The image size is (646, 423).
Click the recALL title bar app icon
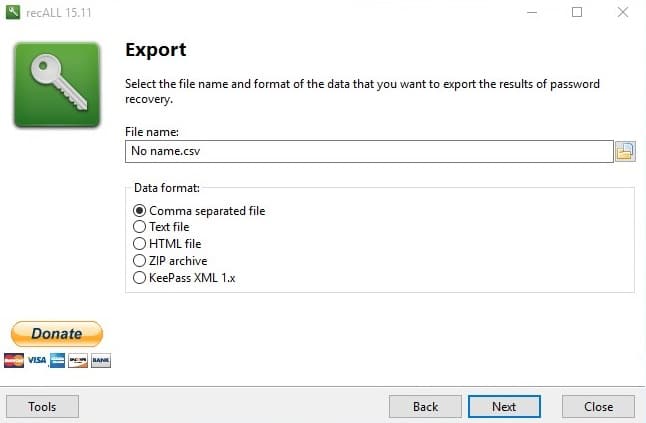click(x=13, y=13)
